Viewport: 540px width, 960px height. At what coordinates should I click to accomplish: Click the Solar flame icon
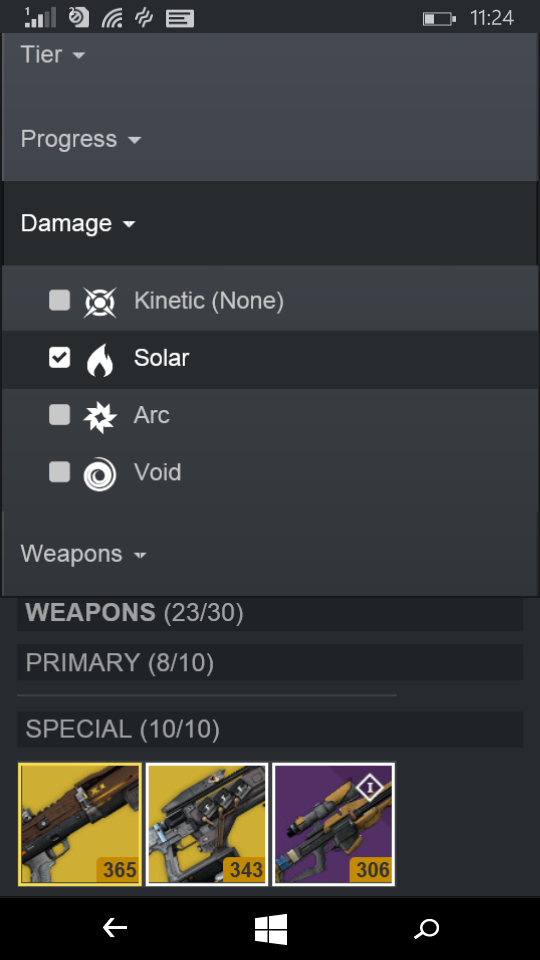click(x=100, y=359)
